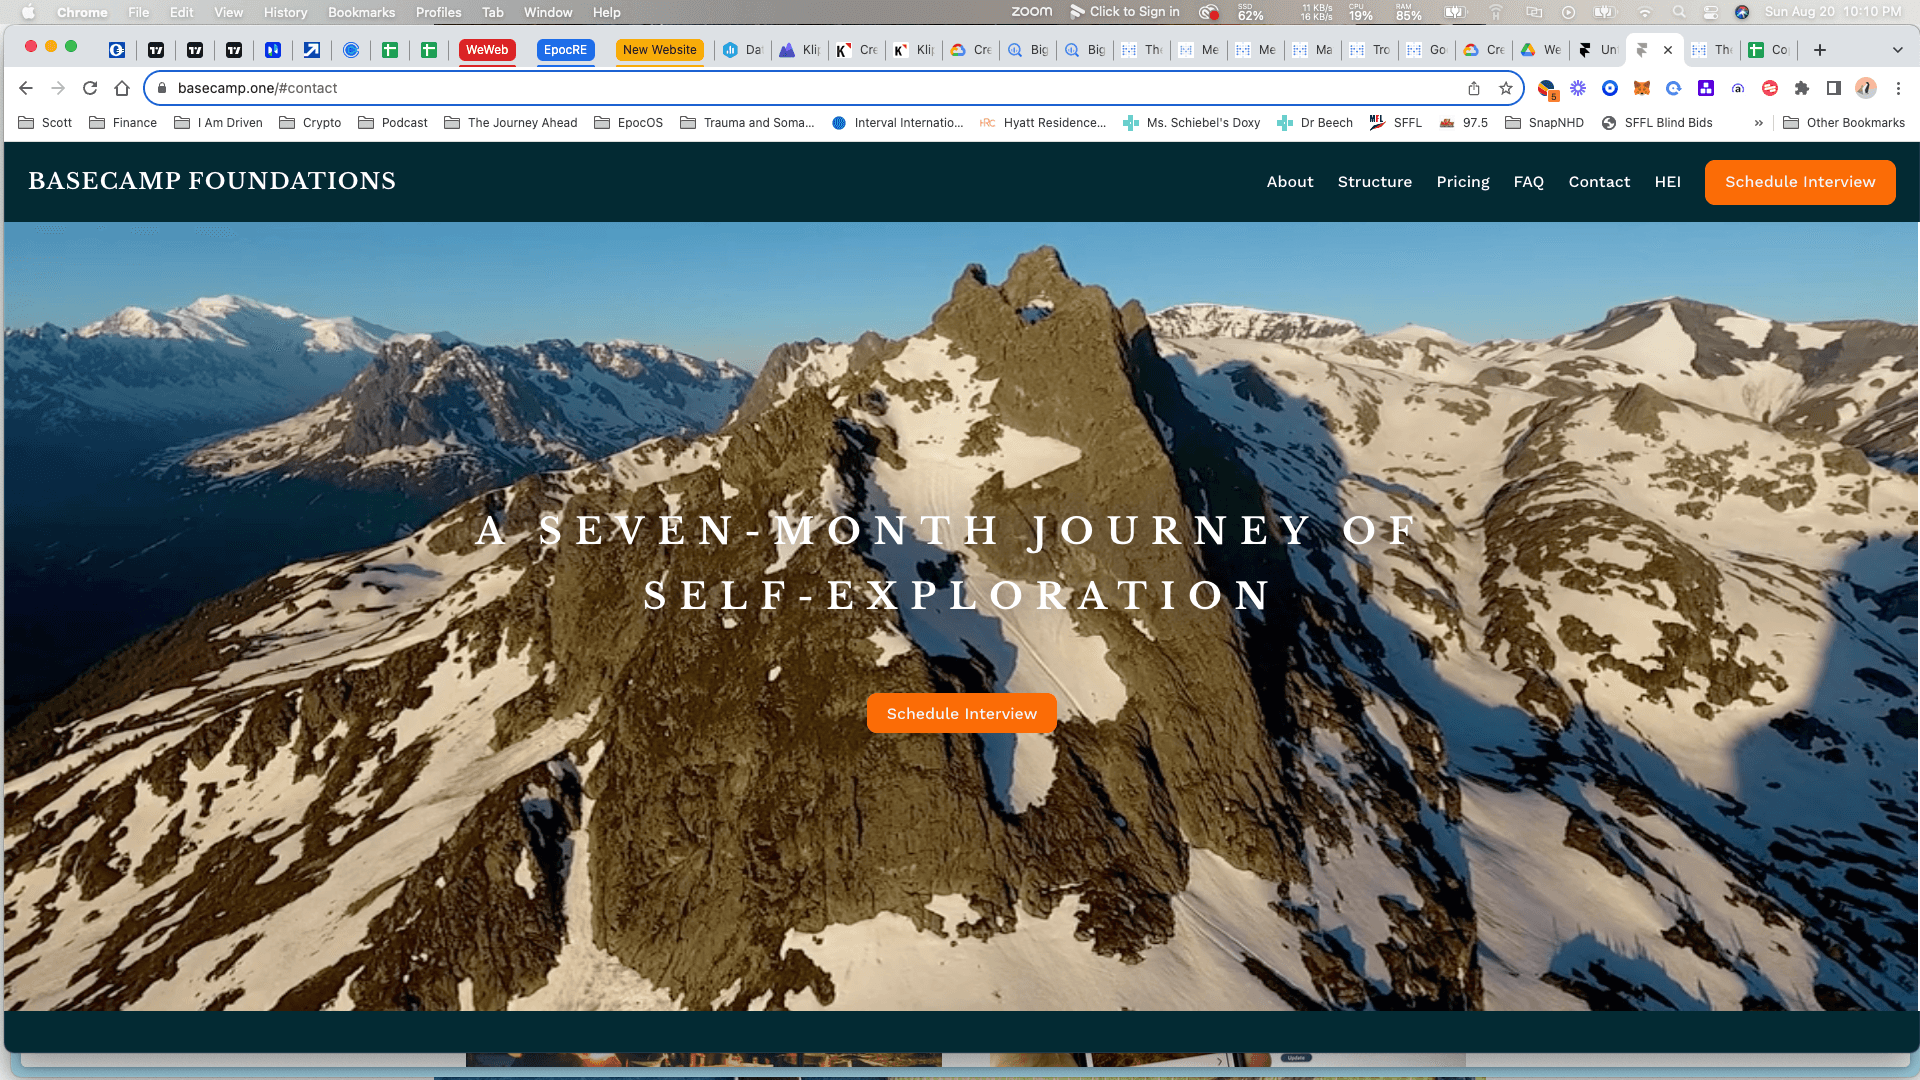This screenshot has height=1080, width=1920.
Task: Open the FAQ navigation link
Action: click(1528, 182)
